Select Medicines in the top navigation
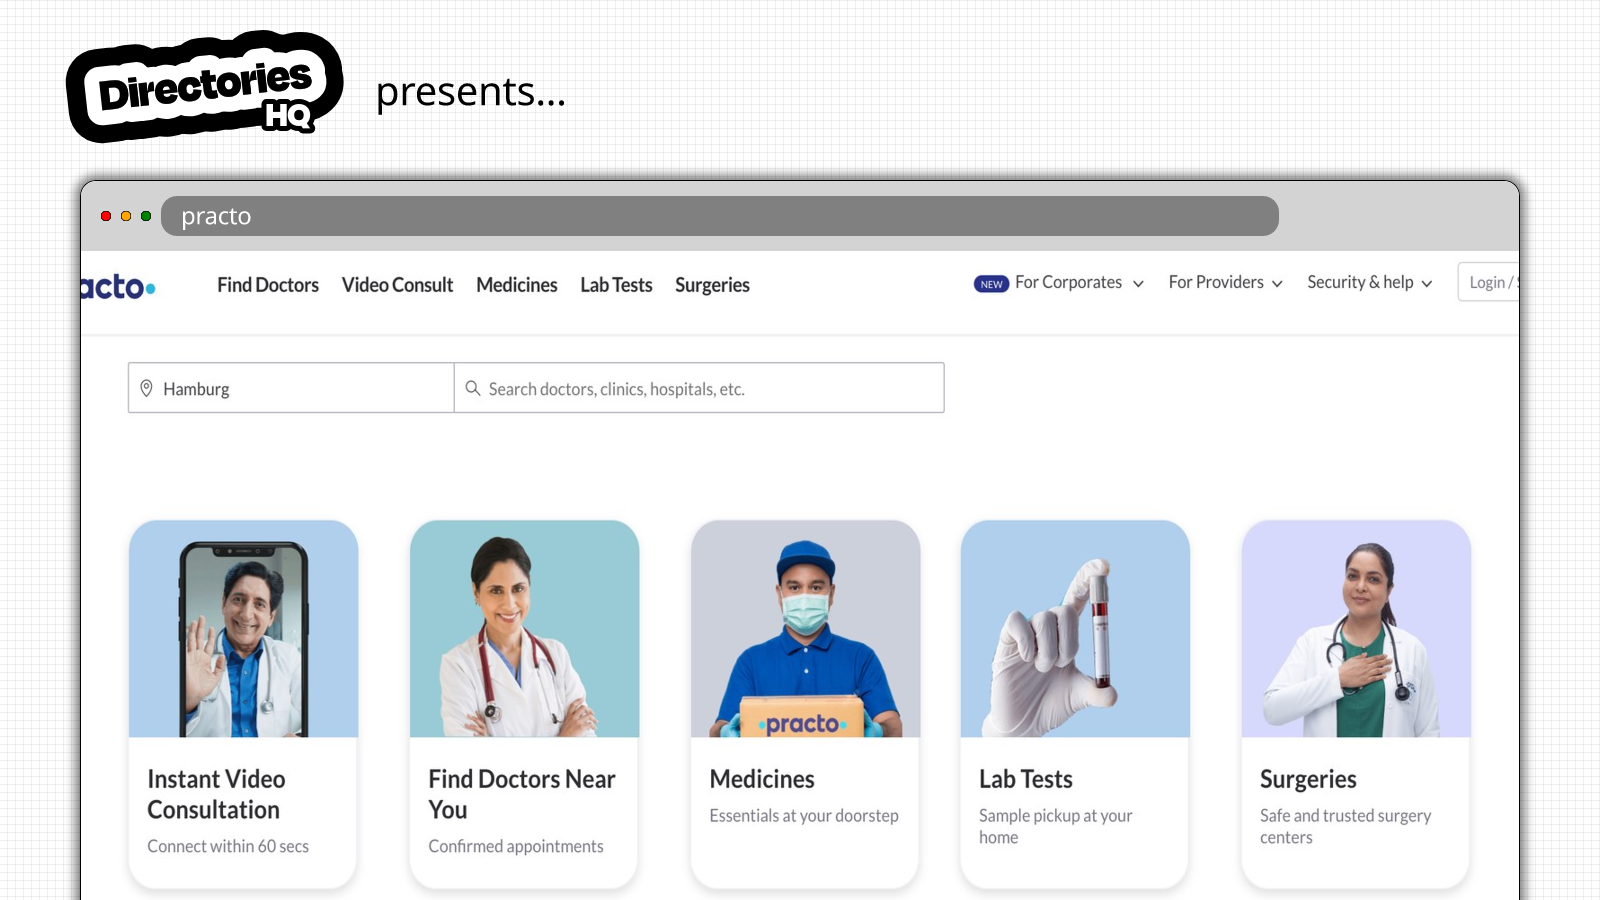Viewport: 1600px width, 900px height. (517, 285)
